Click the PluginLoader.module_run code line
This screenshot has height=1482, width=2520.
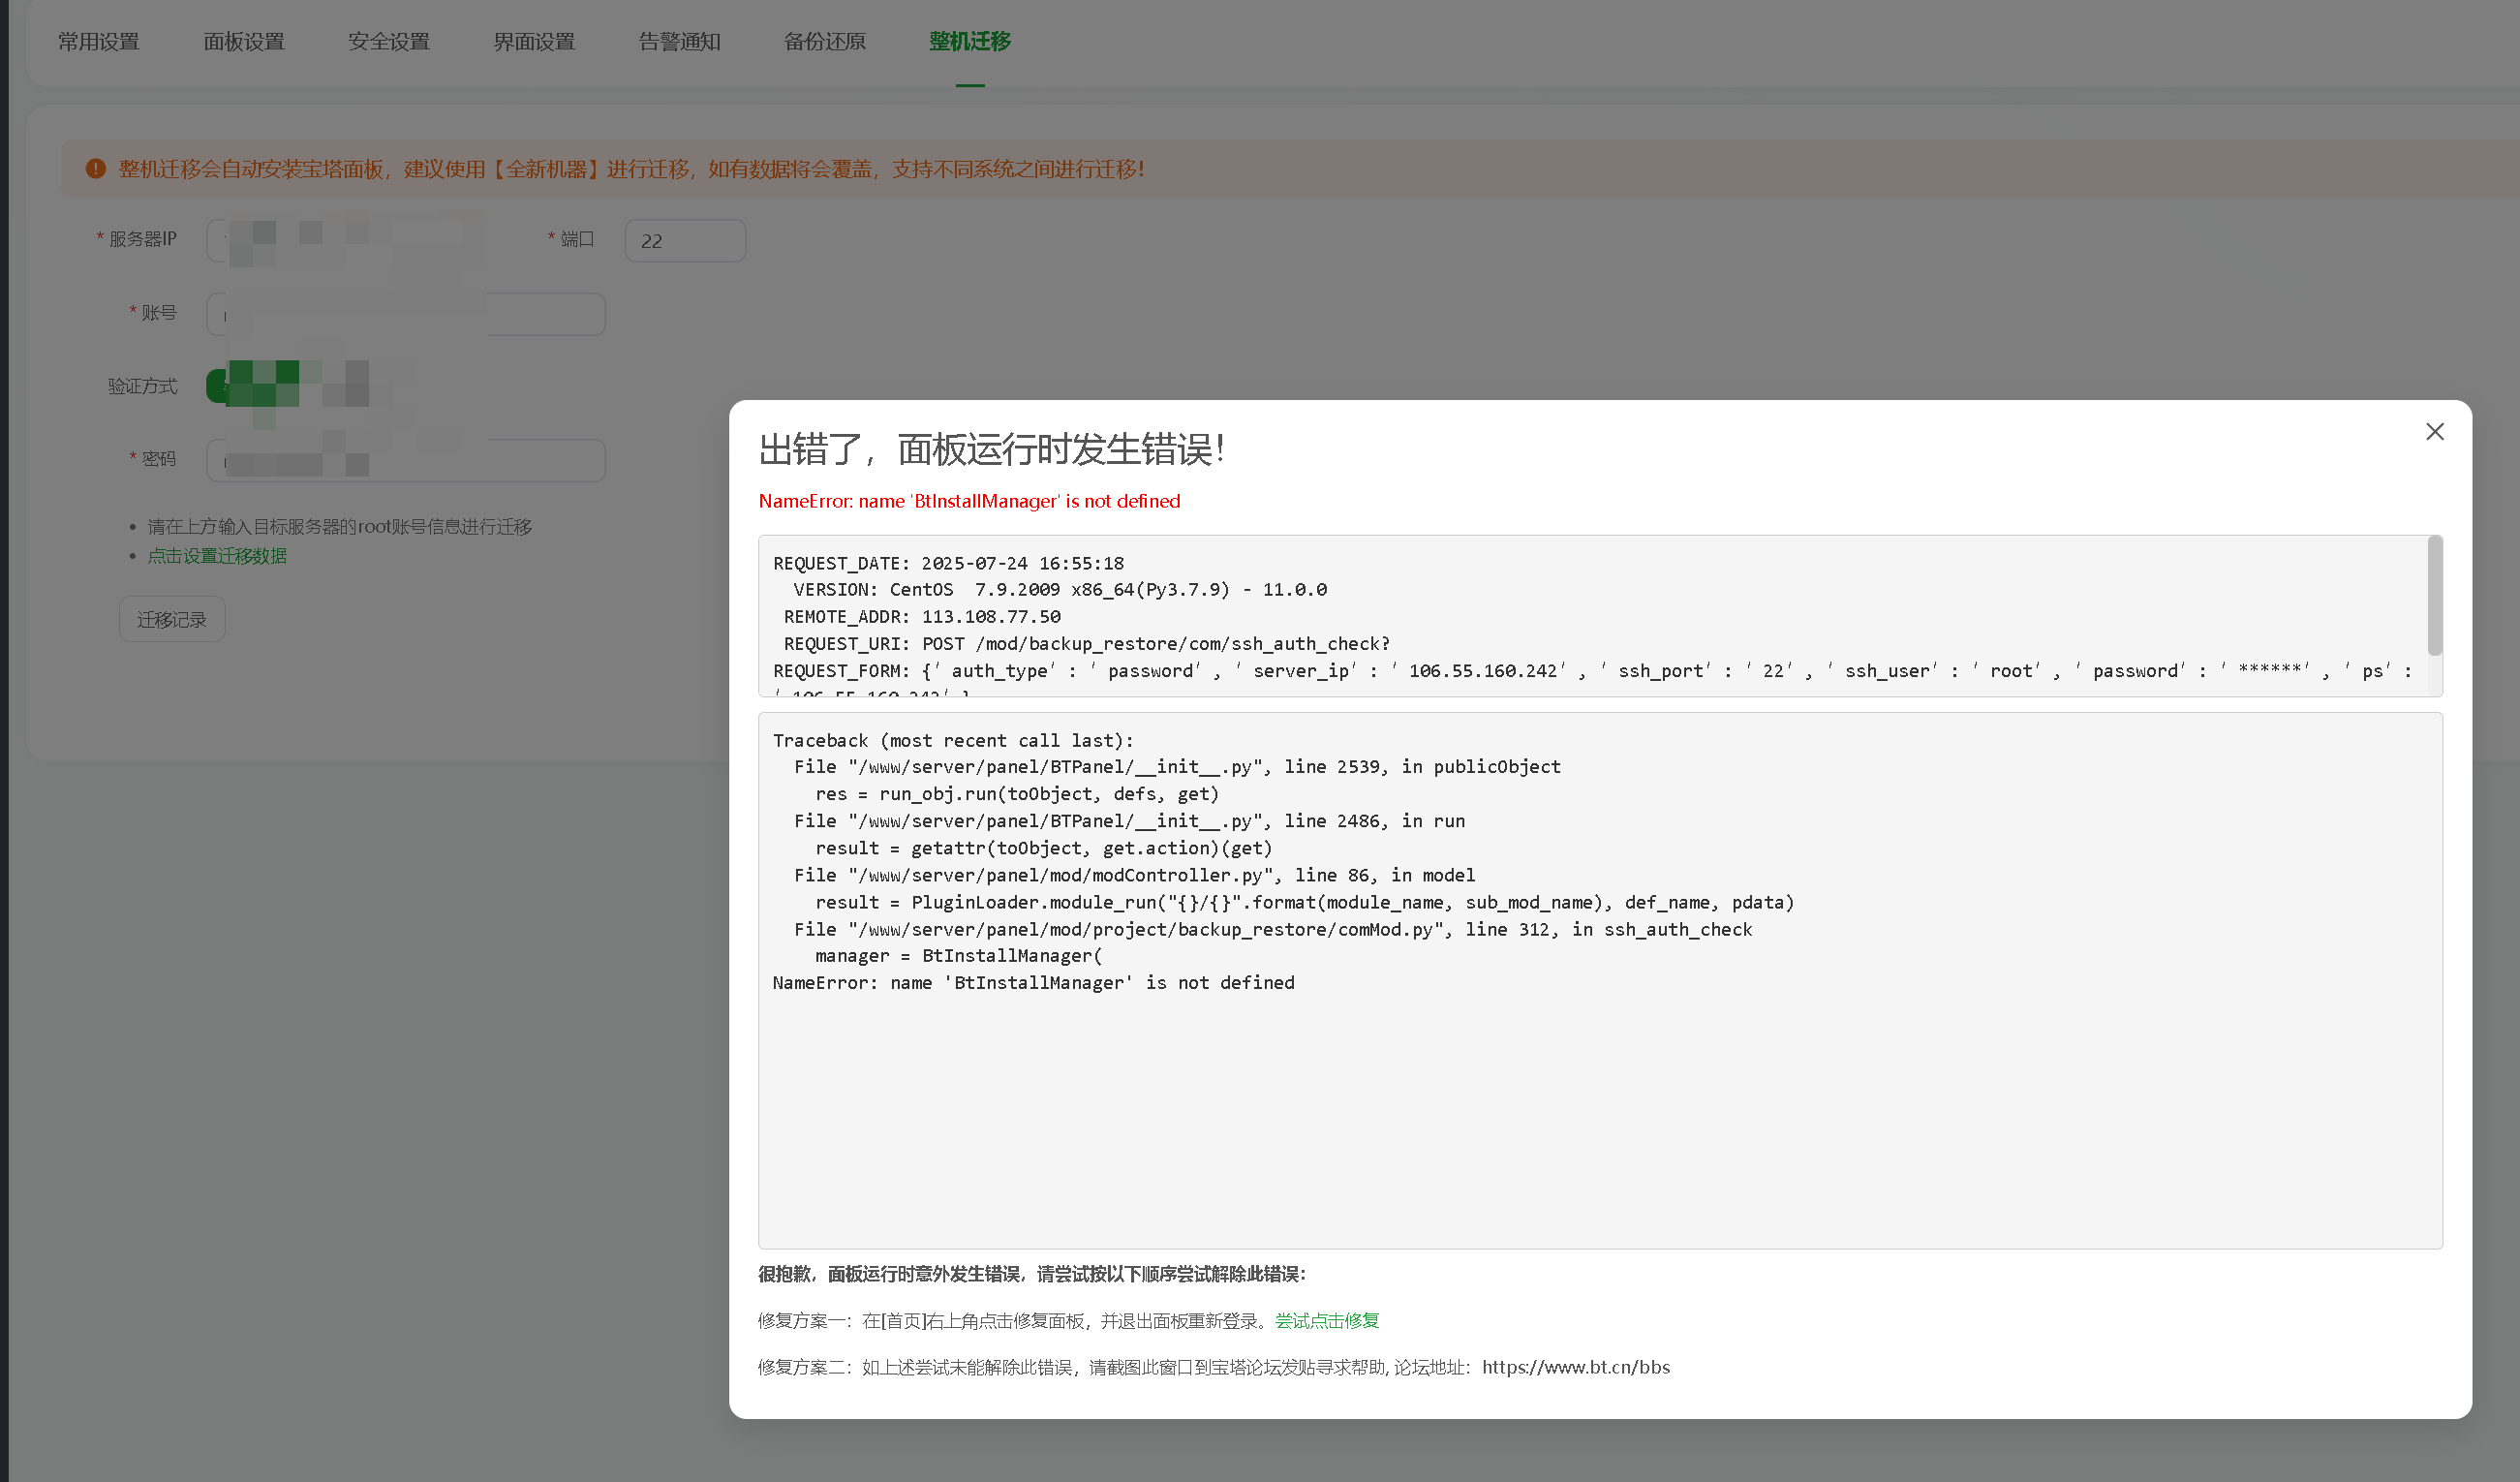[1305, 902]
